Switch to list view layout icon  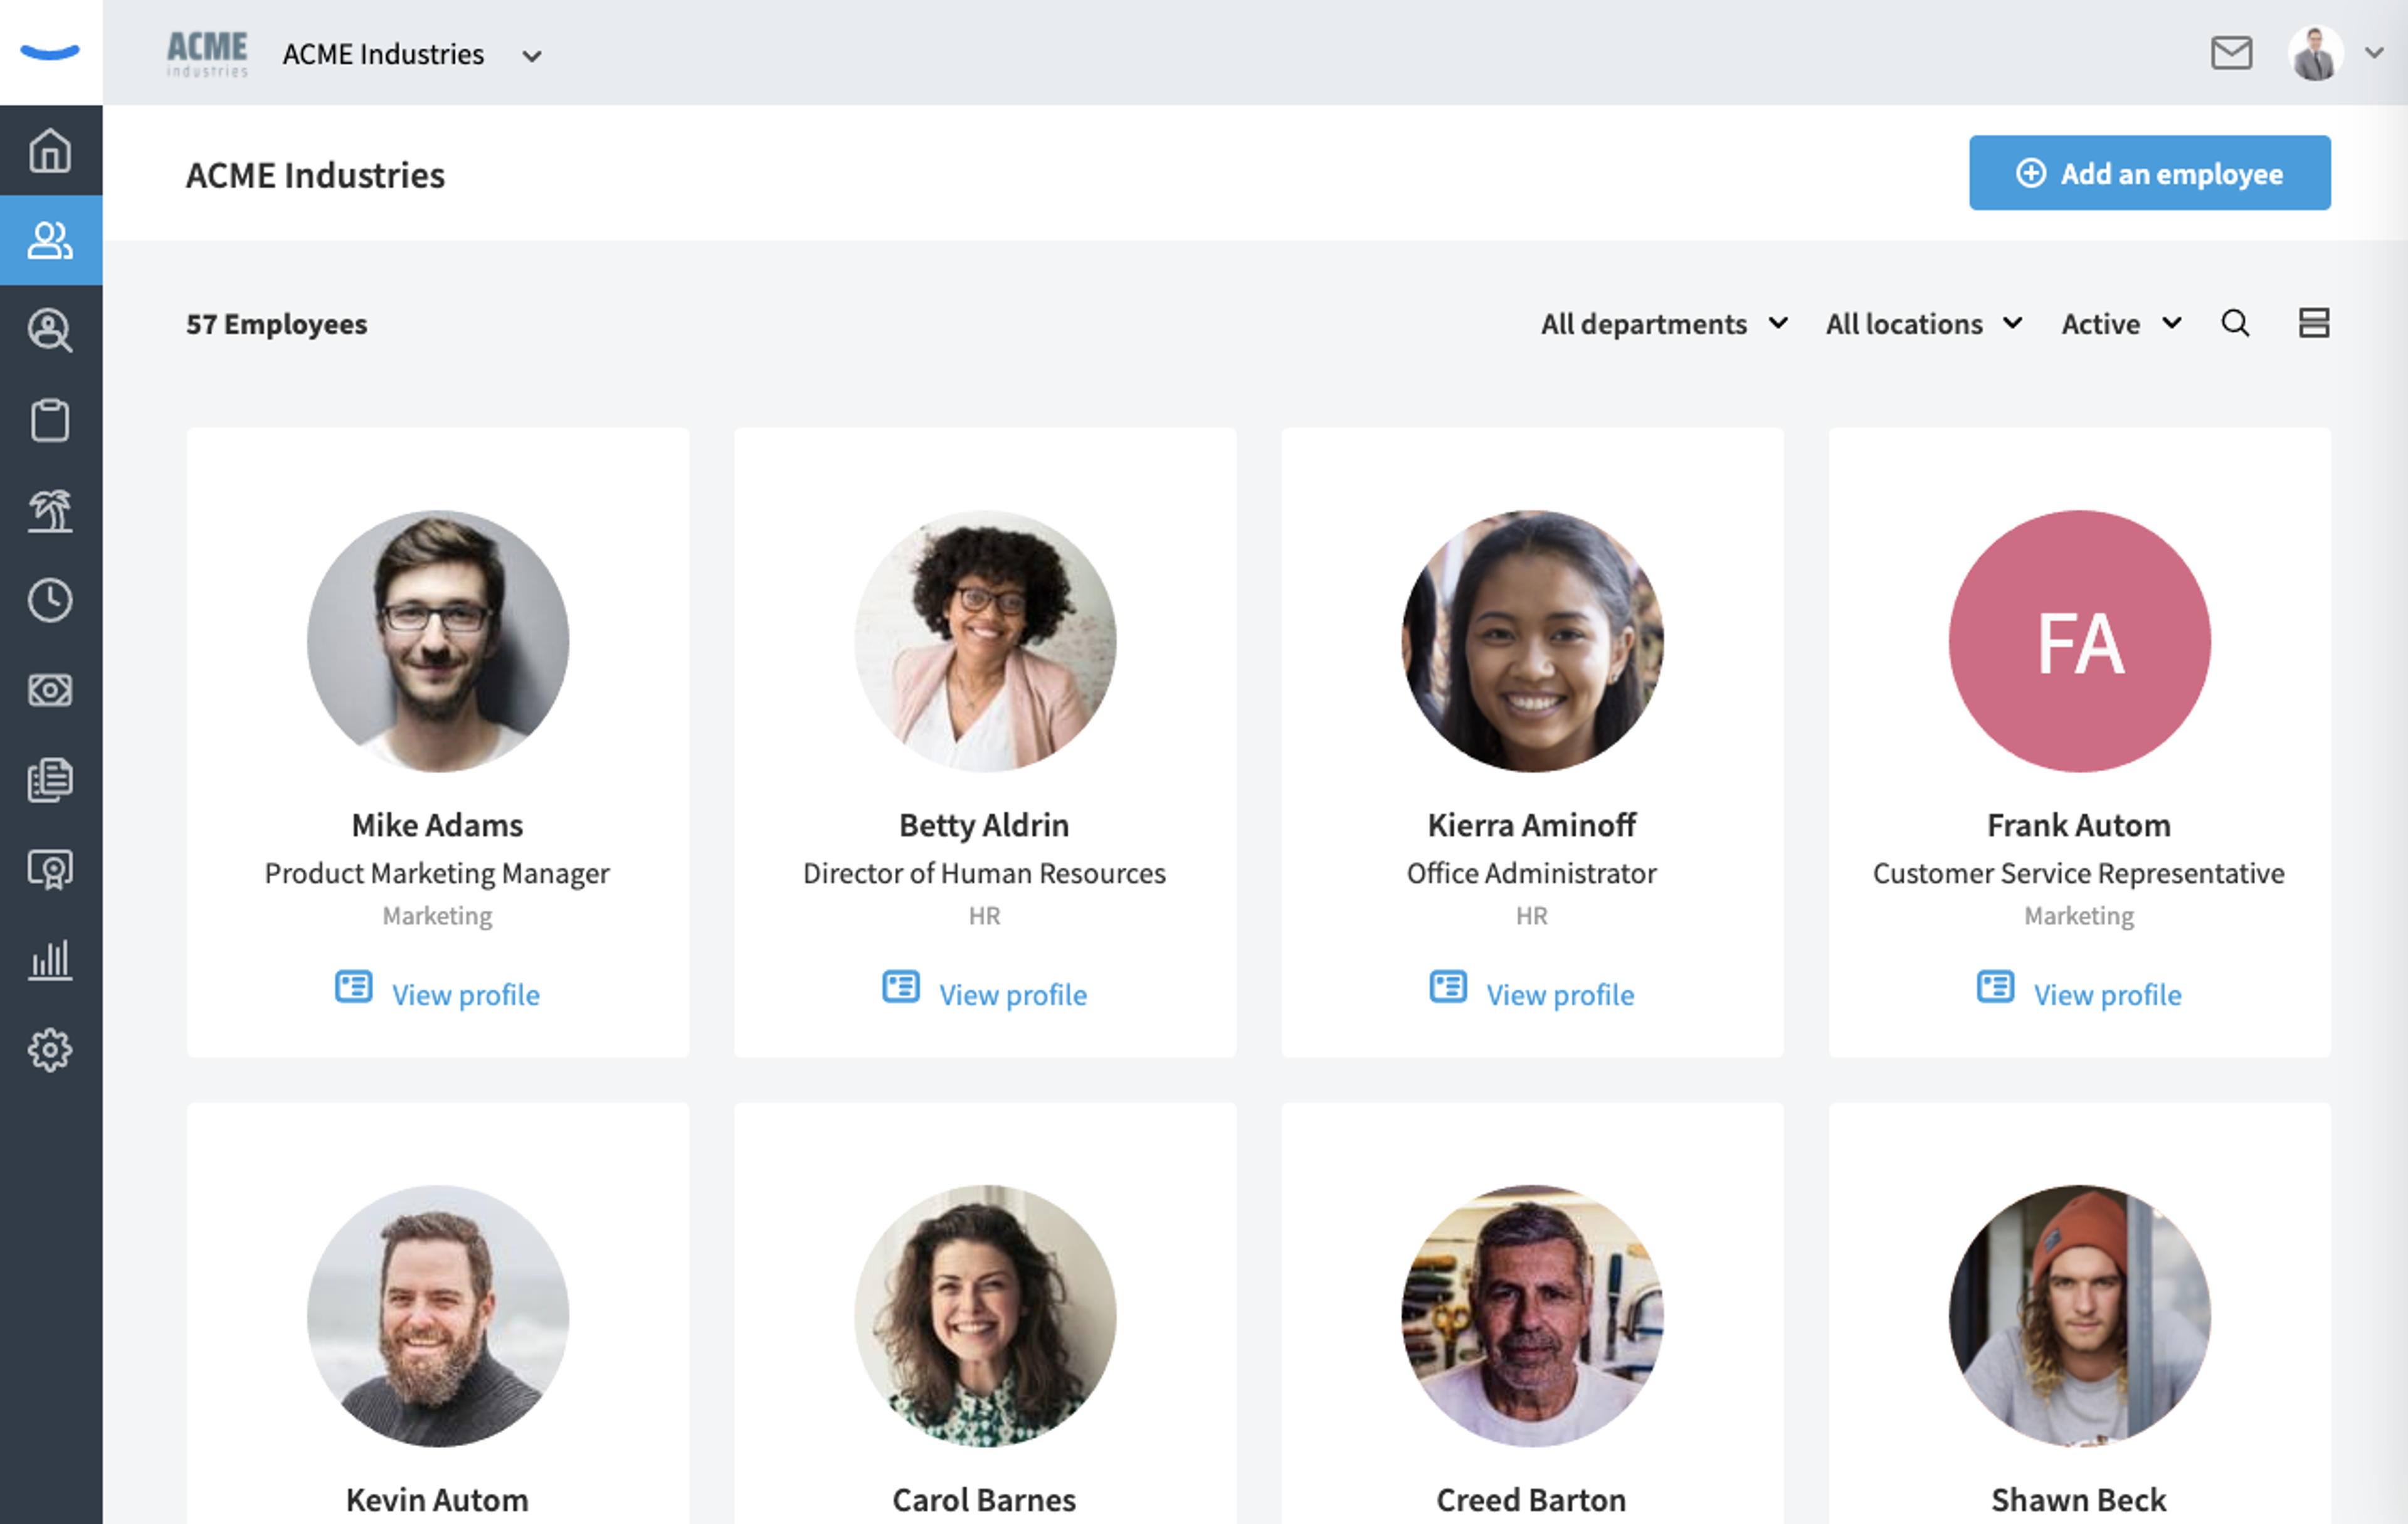point(2314,323)
